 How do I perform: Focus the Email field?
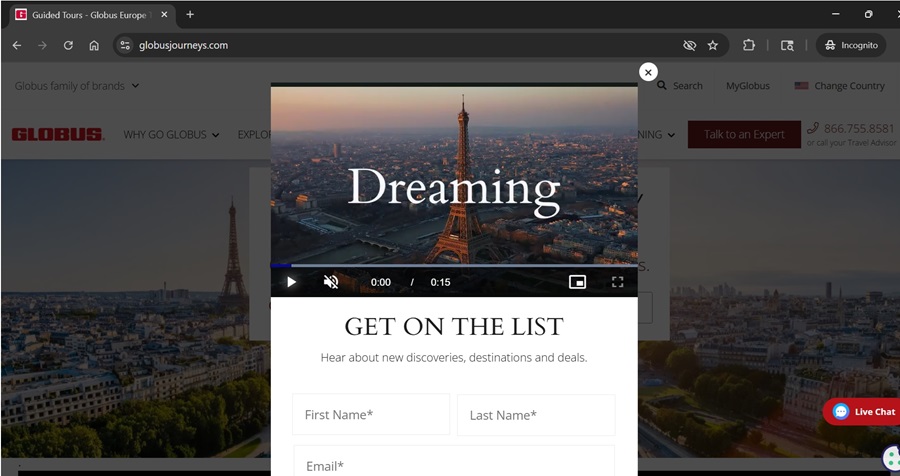click(x=454, y=461)
